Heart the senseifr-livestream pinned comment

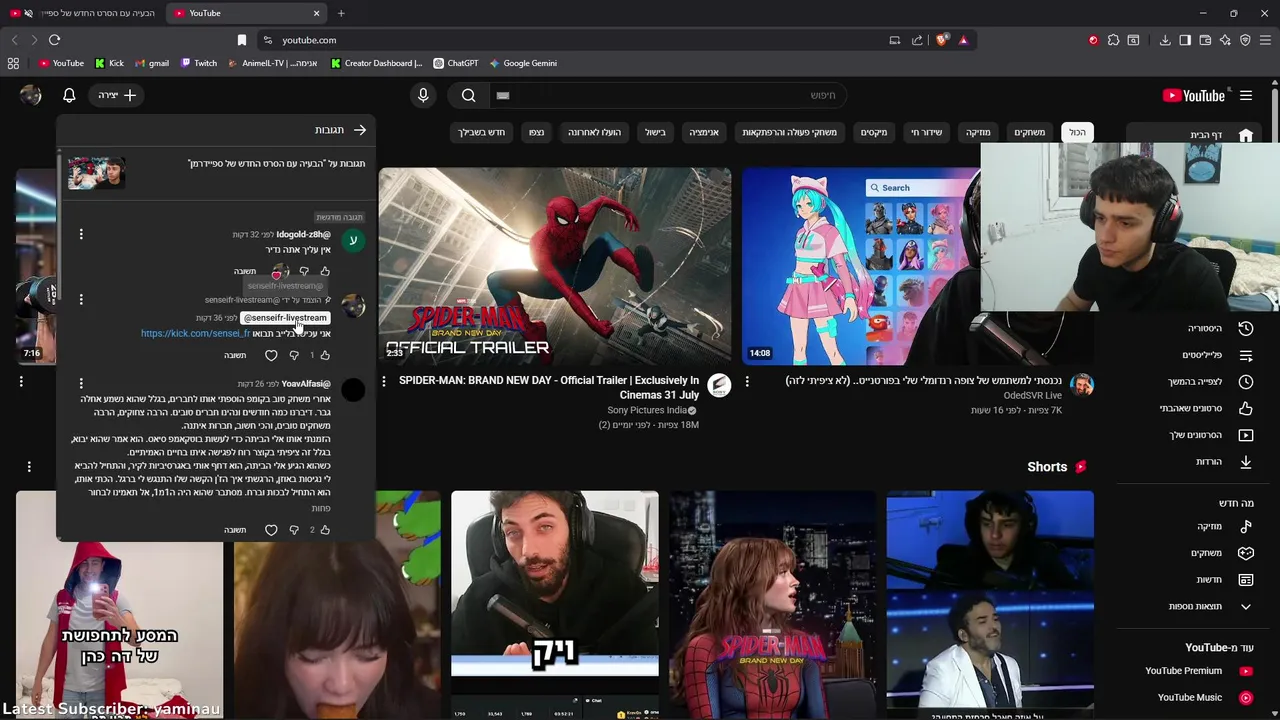pos(271,355)
